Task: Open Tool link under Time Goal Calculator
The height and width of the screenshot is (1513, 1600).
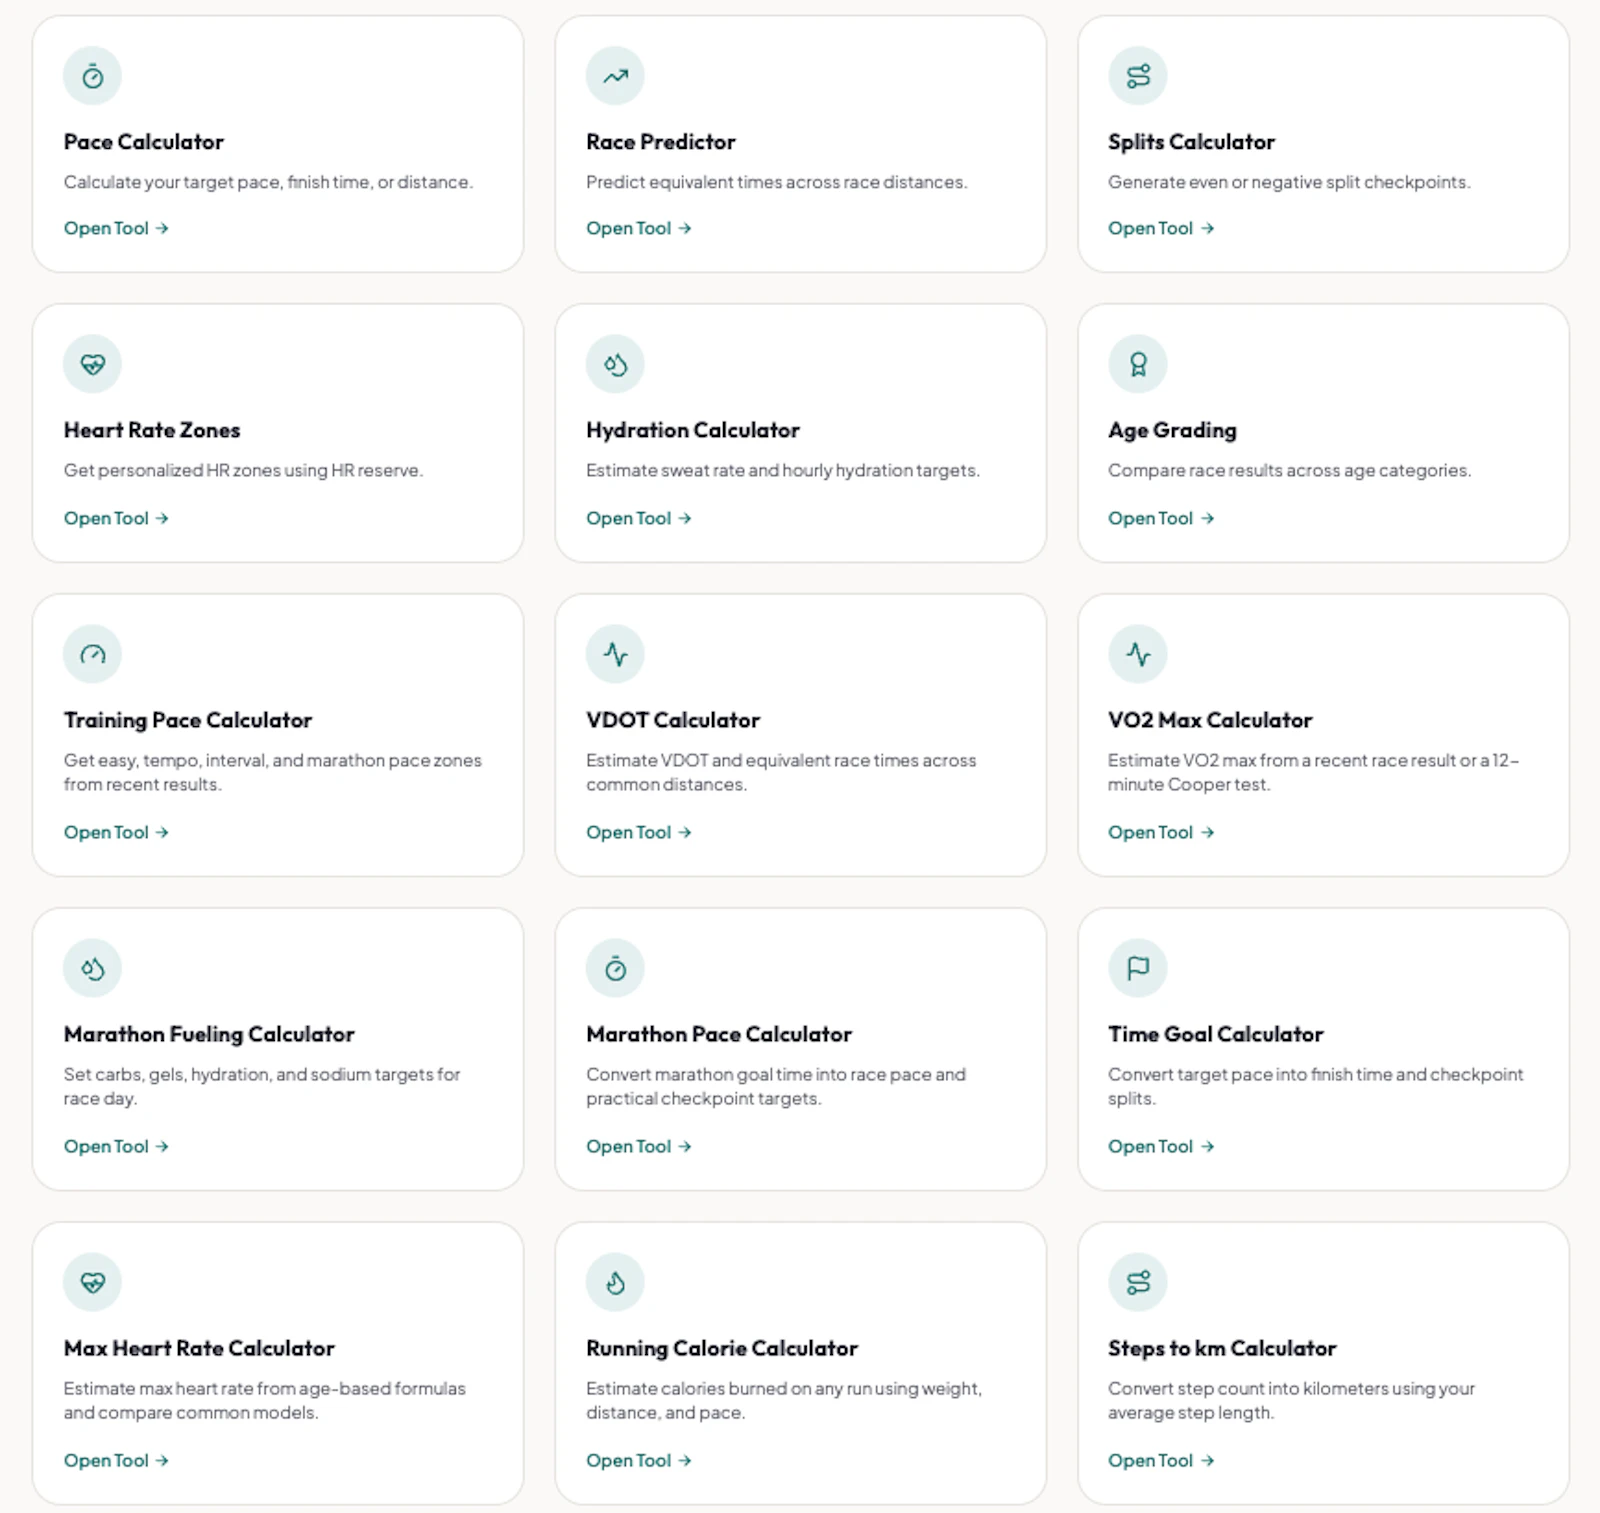Action: (x=1161, y=1146)
